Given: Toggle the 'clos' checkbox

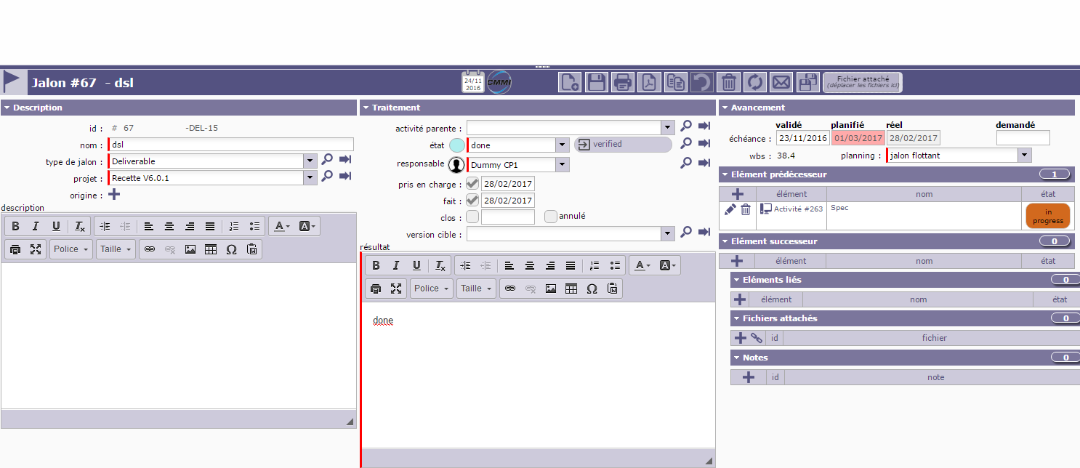Looking at the screenshot, I should tap(473, 216).
